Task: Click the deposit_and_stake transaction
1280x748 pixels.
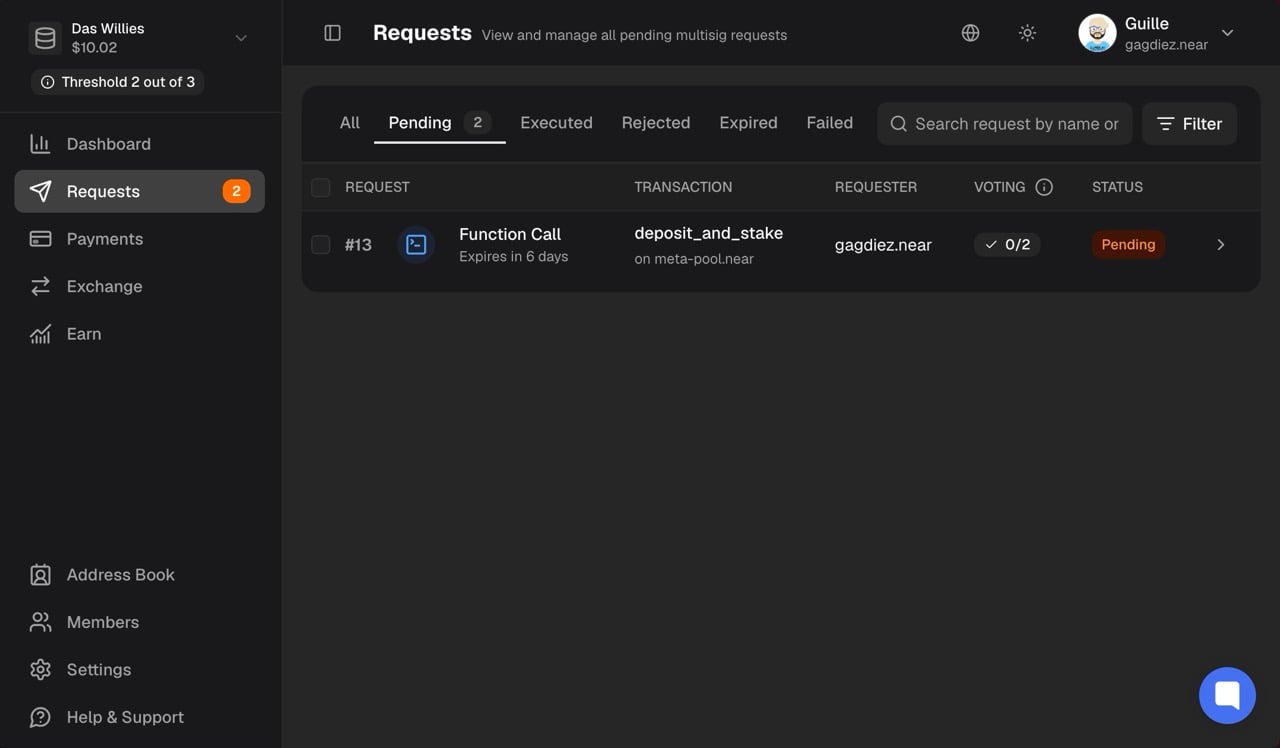Action: click(709, 233)
